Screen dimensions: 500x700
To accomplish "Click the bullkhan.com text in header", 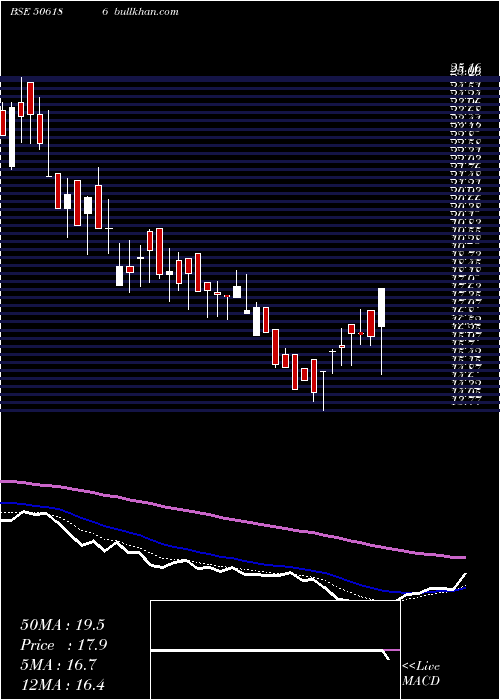I will pyautogui.click(x=146, y=12).
